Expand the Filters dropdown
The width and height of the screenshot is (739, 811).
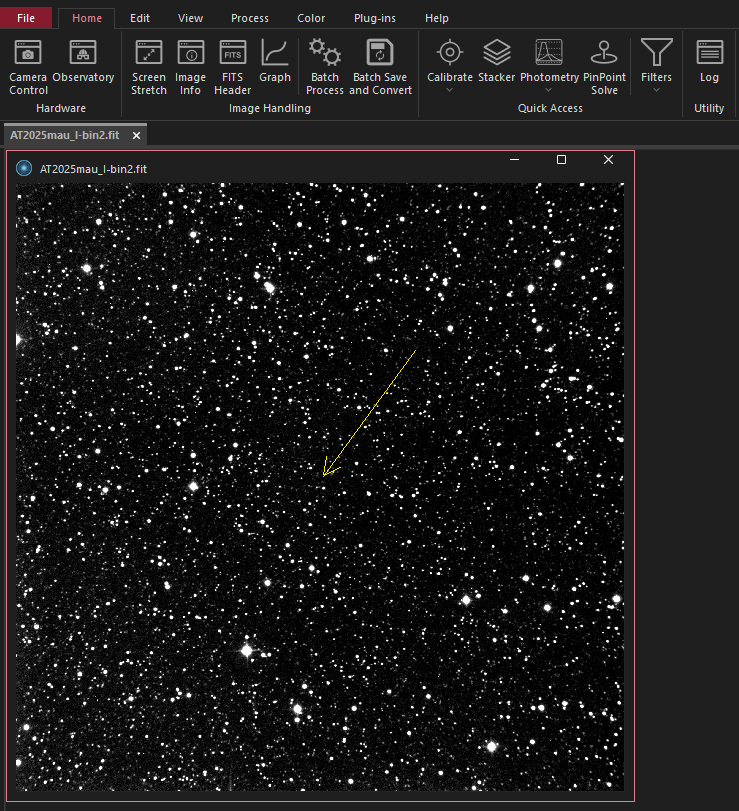[656, 90]
